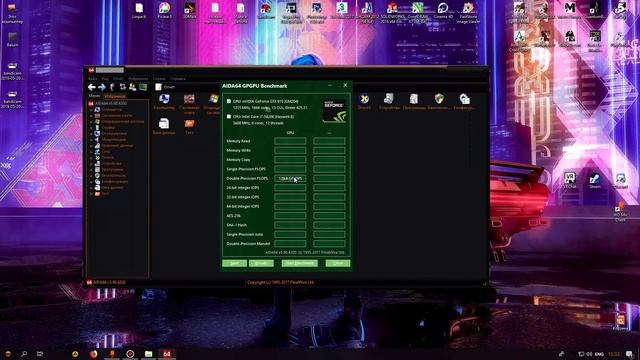Open the Системная плата icon in main pane
The height and width of the screenshot is (360, 640).
[x=189, y=103]
